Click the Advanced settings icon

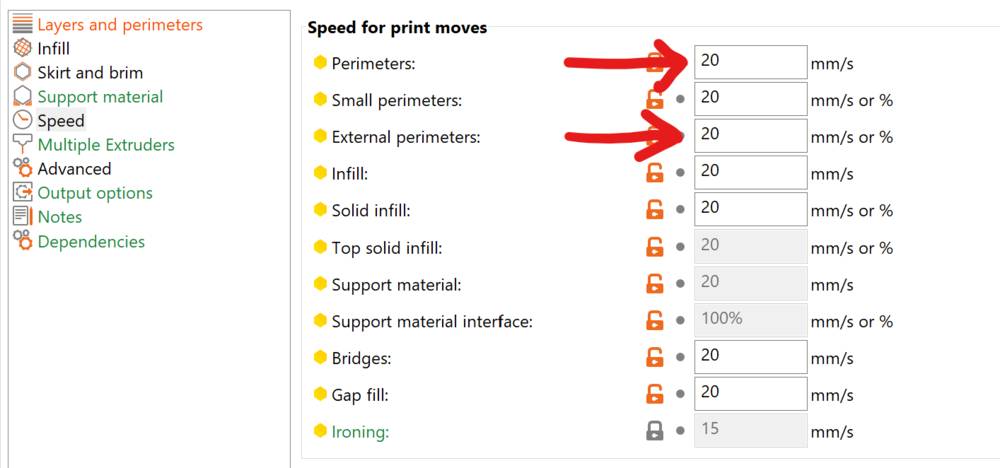coord(22,169)
